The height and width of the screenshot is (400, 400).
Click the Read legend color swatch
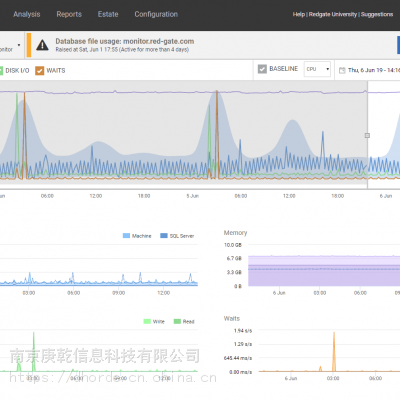click(177, 321)
